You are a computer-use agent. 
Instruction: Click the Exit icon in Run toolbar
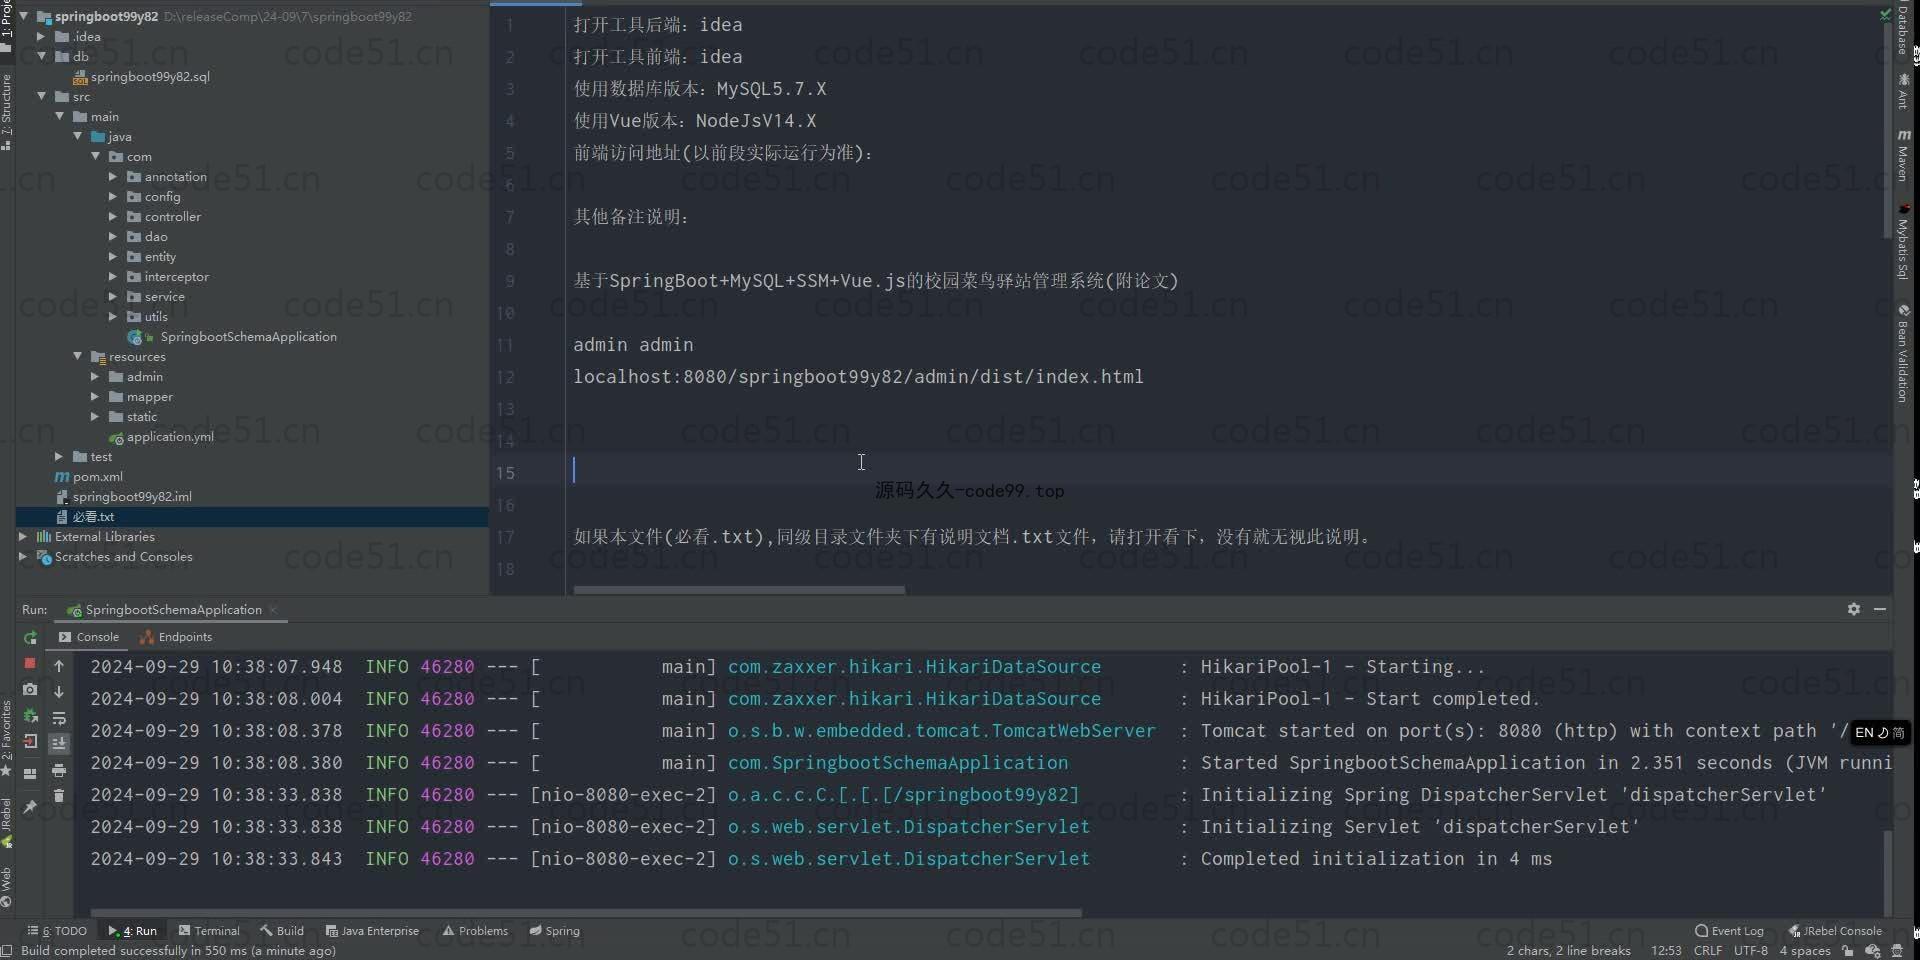coord(30,742)
